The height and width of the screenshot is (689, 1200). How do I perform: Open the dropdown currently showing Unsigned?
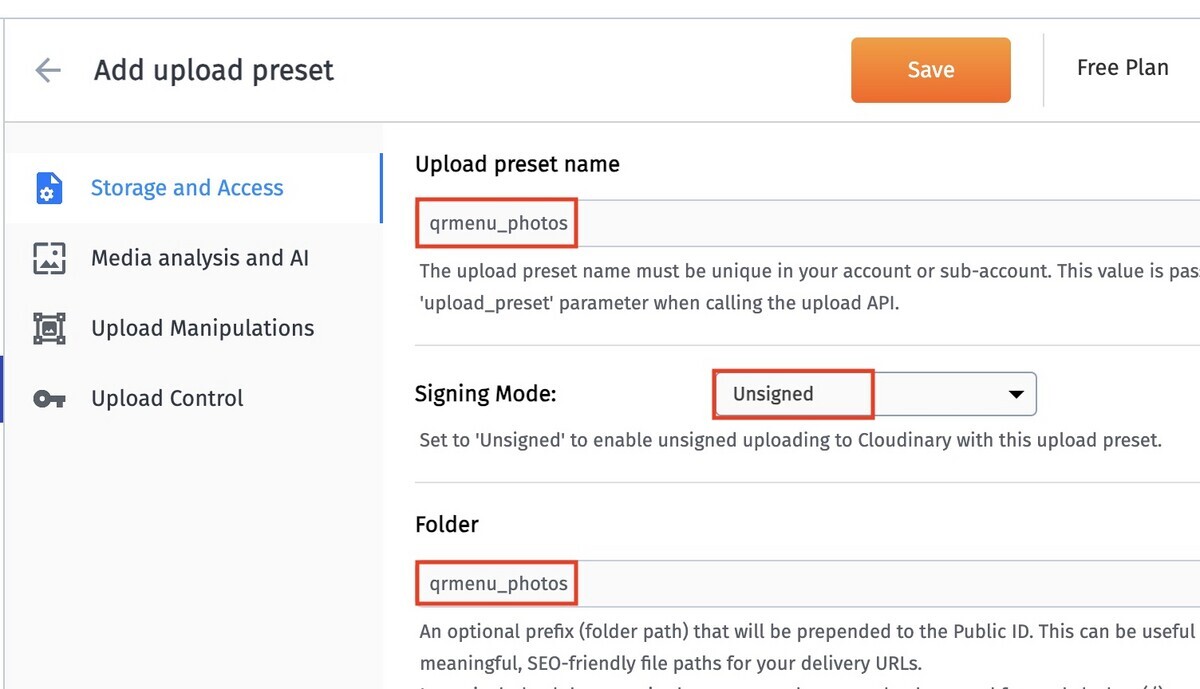point(873,393)
